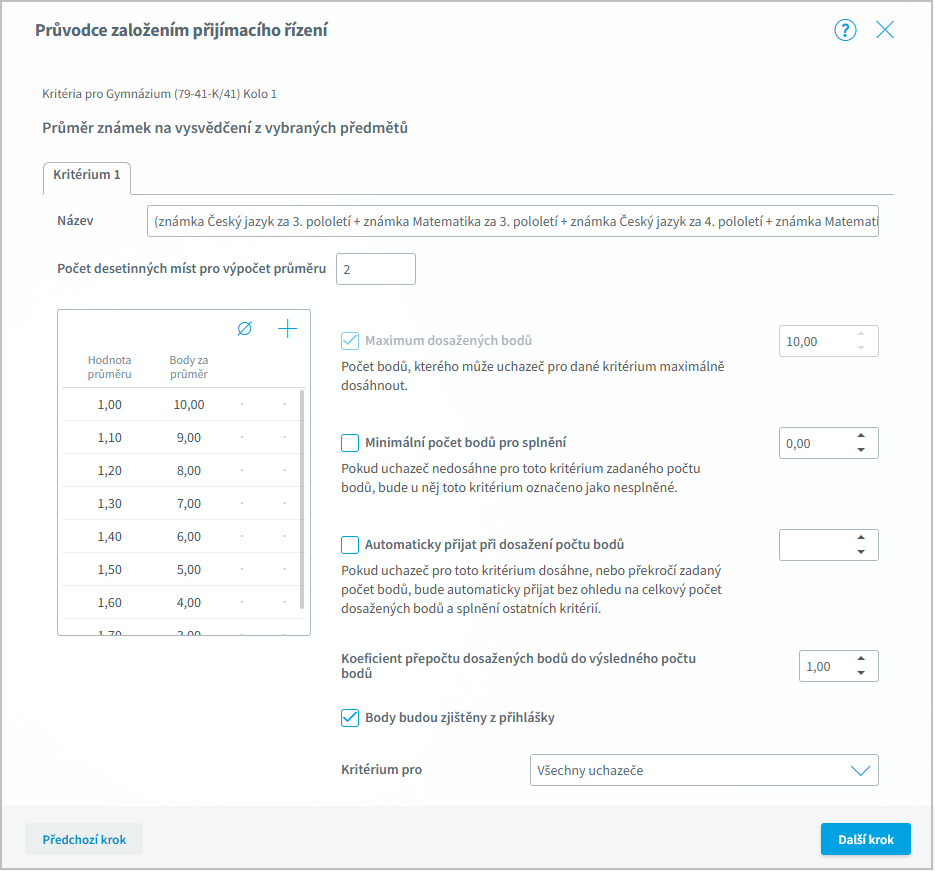935x871 pixels.
Task: Select the 1,30 average value cell
Action: coord(109,504)
